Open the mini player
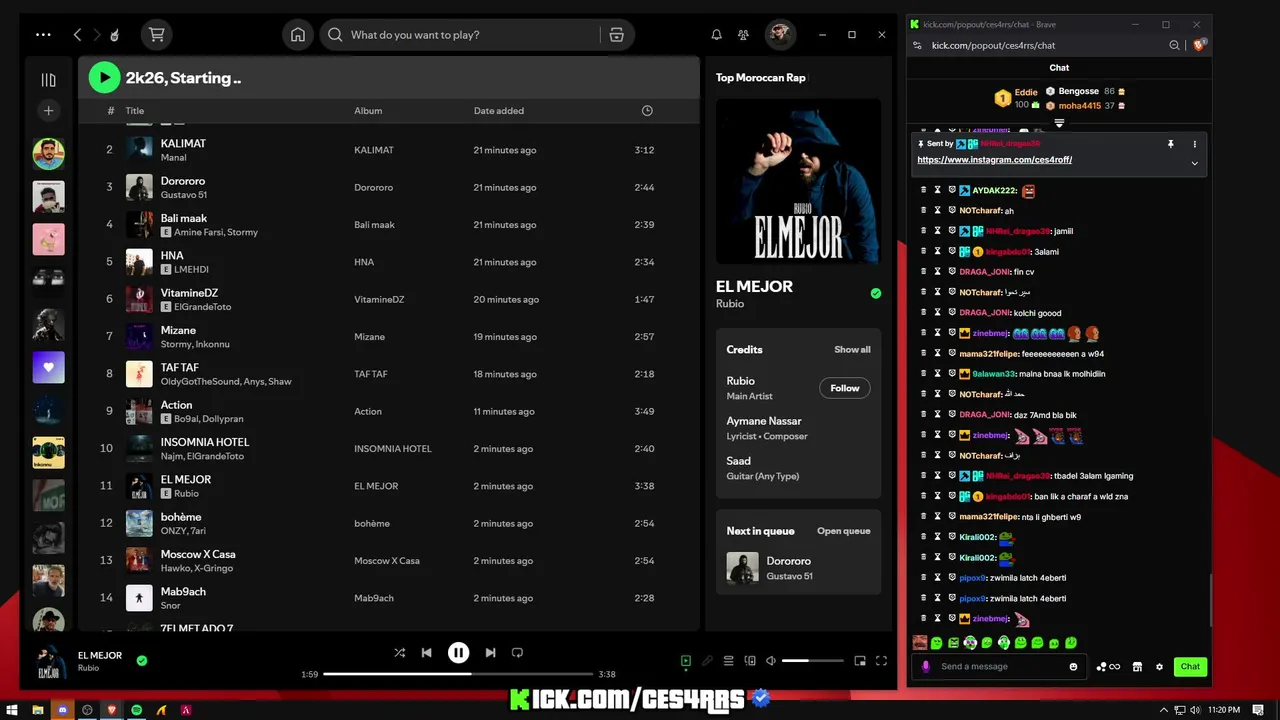The image size is (1280, 720). (860, 661)
